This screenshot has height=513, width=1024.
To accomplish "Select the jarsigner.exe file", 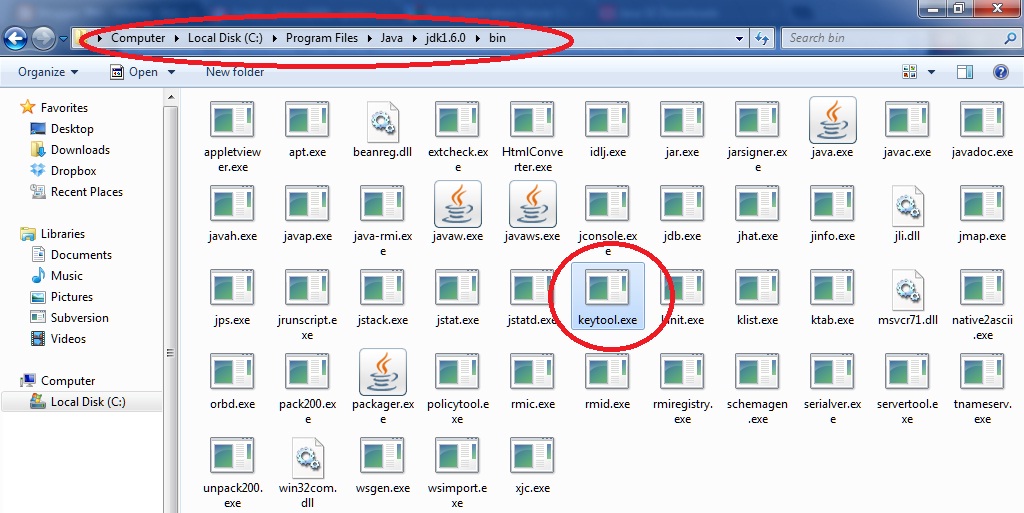I will [x=758, y=136].
